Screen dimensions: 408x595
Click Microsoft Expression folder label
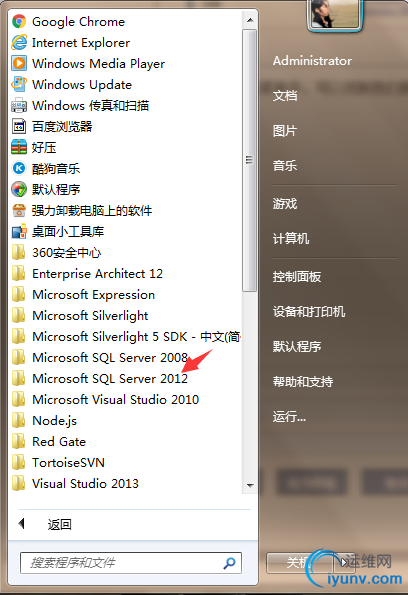[94, 294]
